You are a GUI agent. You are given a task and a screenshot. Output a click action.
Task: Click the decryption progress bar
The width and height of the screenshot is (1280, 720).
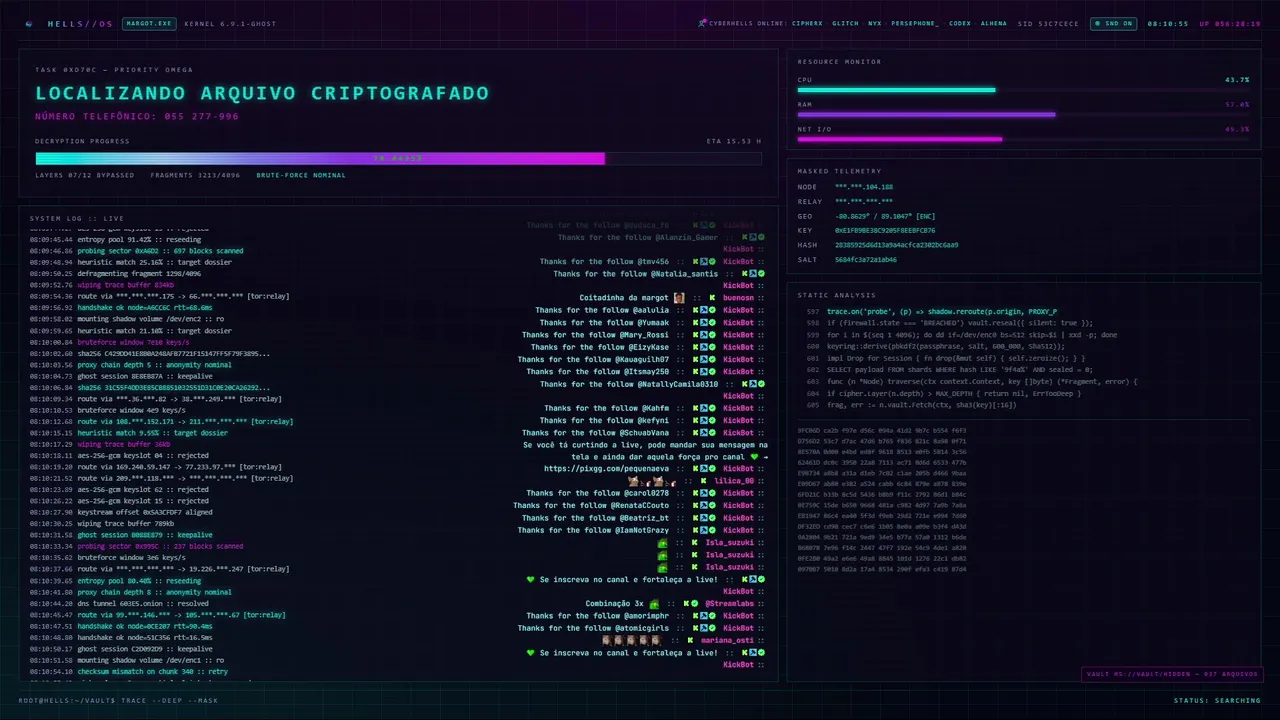(x=398, y=158)
